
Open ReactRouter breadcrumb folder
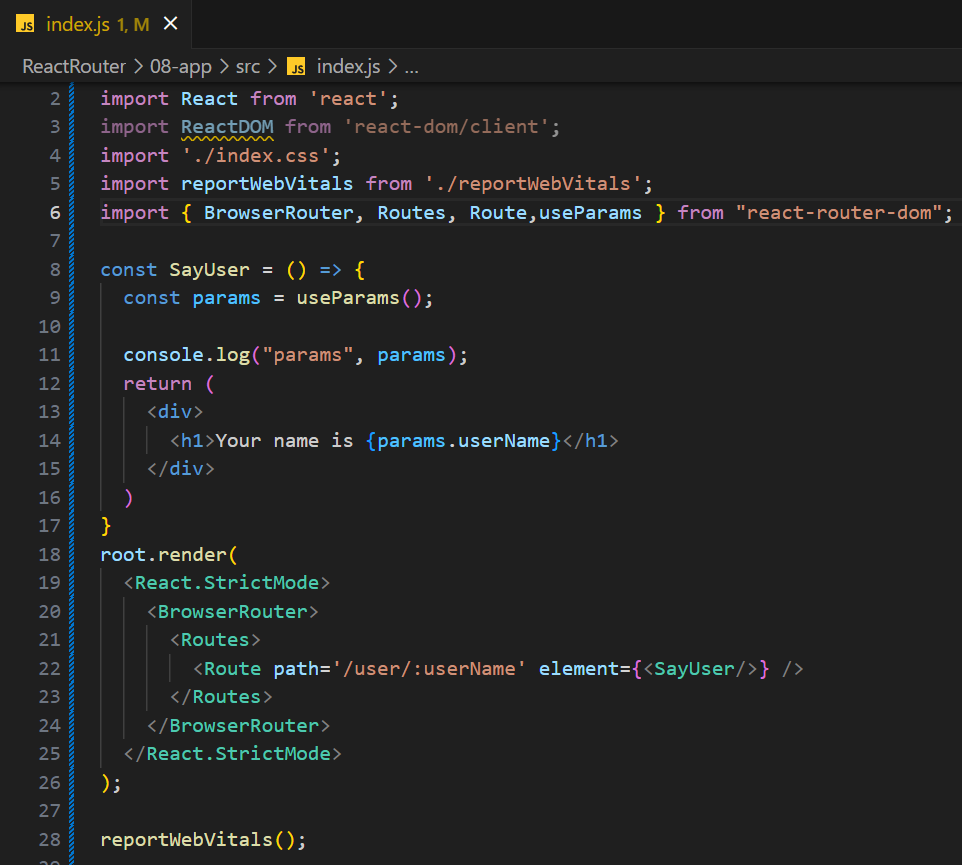(74, 66)
